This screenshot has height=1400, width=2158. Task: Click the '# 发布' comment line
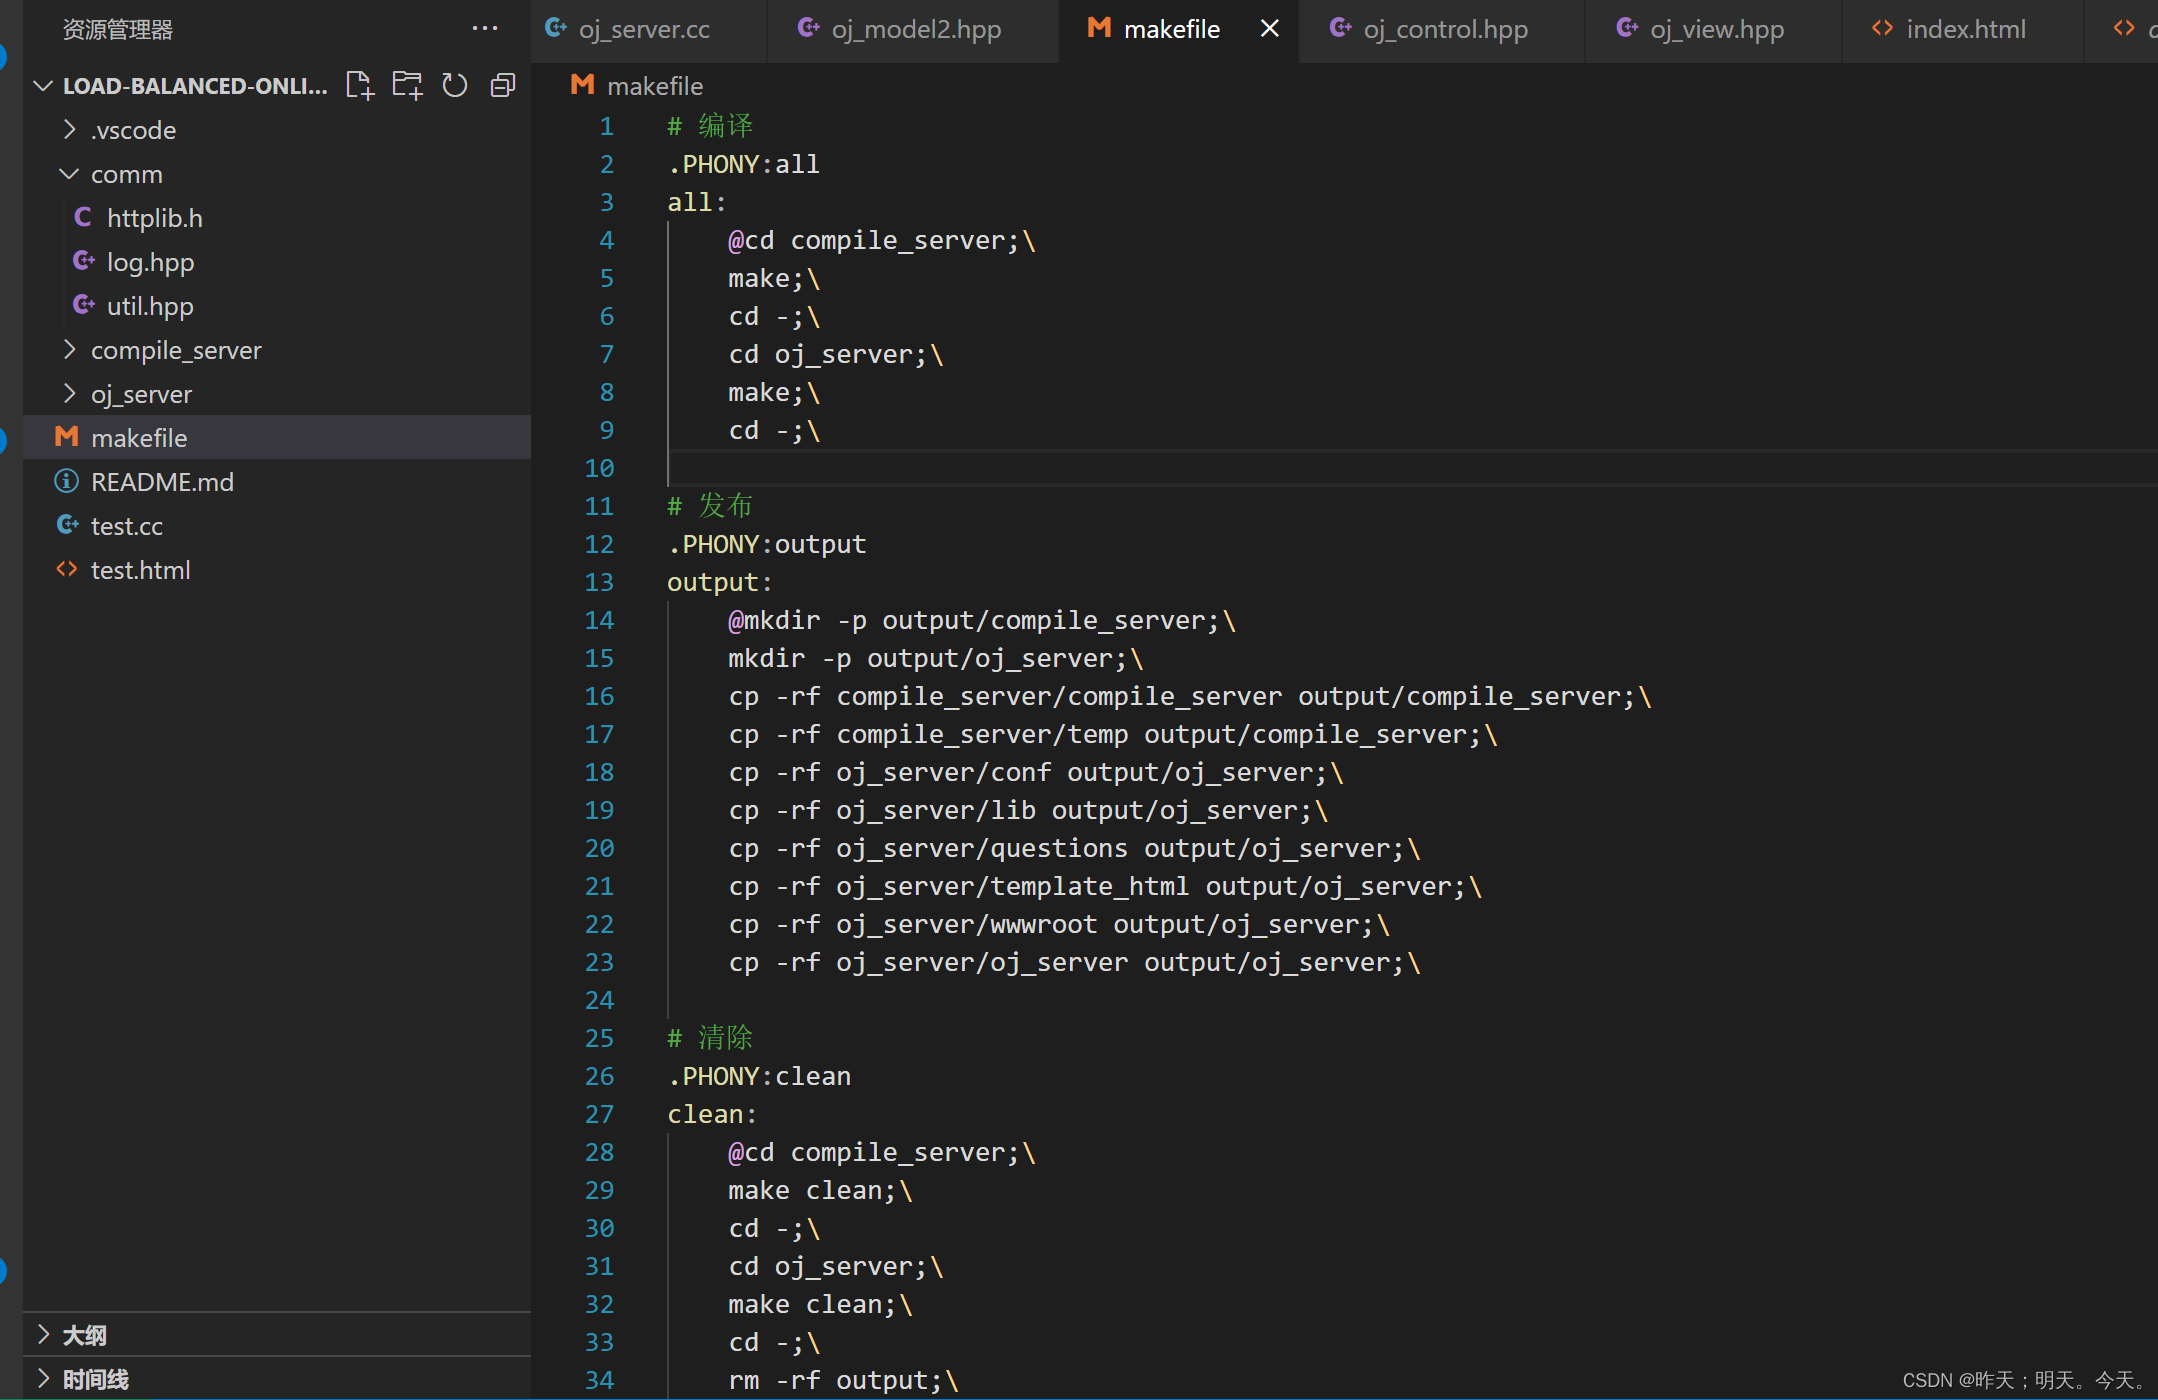coord(710,506)
